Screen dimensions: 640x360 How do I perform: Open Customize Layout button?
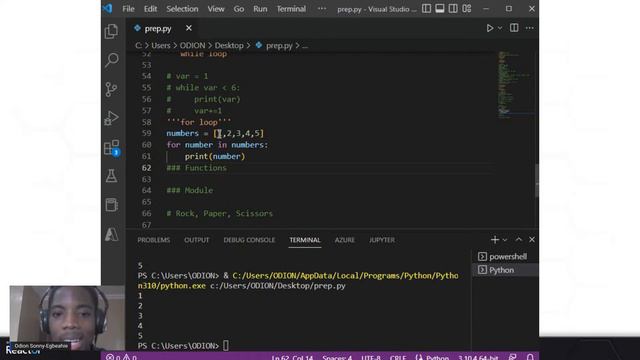467,9
